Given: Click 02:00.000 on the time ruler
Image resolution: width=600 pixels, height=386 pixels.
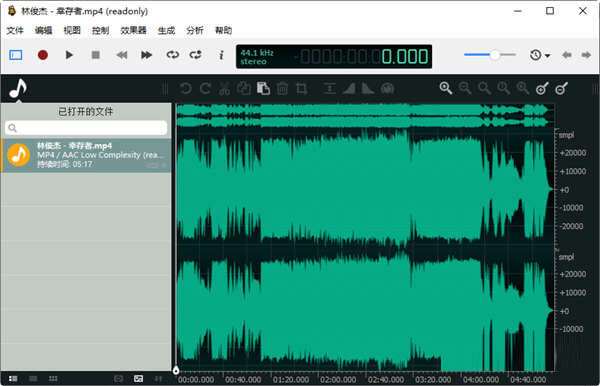Looking at the screenshot, I should (338, 379).
